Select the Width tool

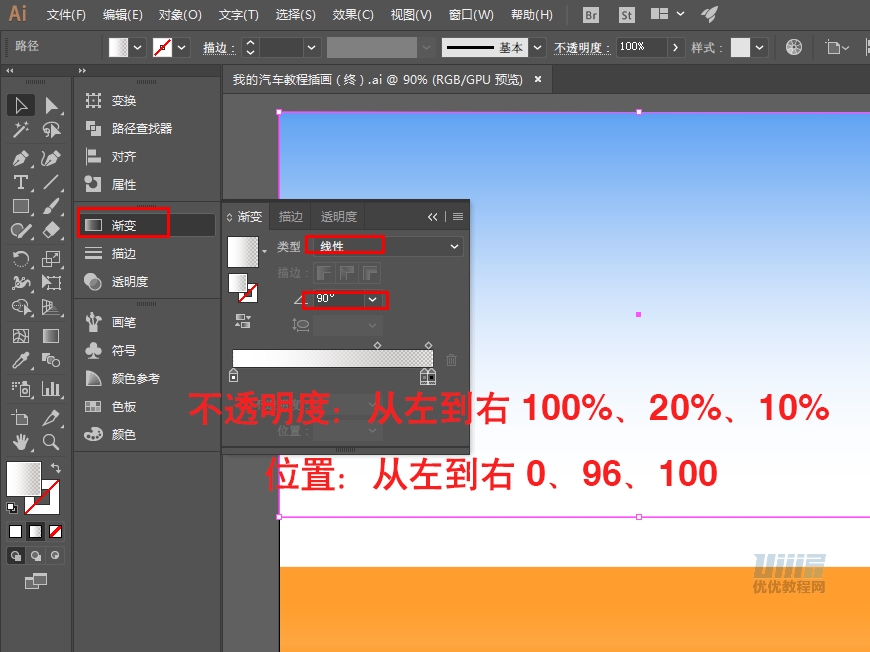pyautogui.click(x=21, y=282)
